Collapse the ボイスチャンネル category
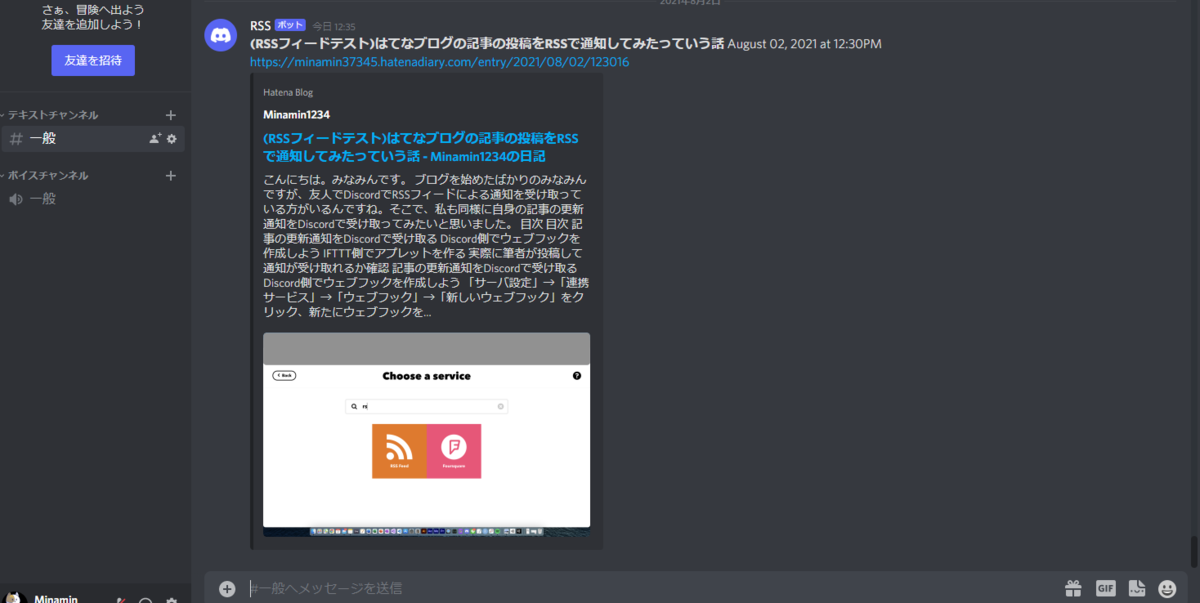Image resolution: width=1200 pixels, height=603 pixels. pyautogui.click(x=45, y=175)
